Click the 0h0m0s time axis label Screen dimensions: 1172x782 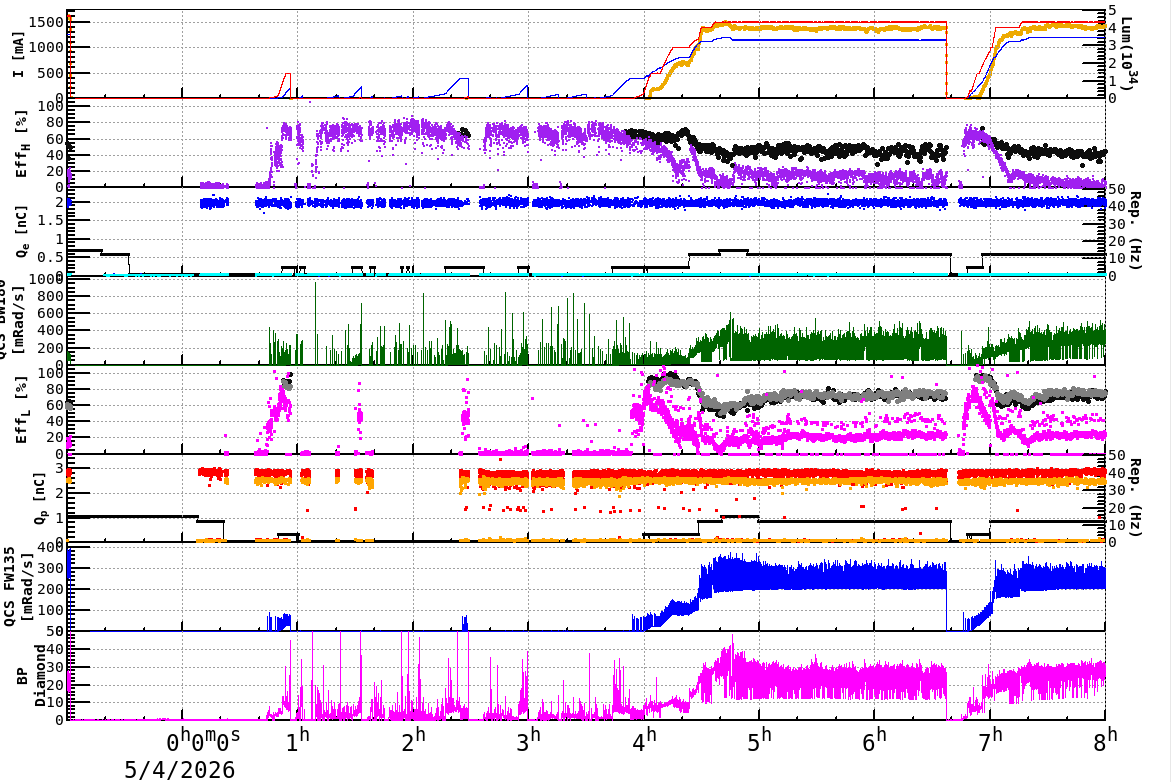coord(203,741)
